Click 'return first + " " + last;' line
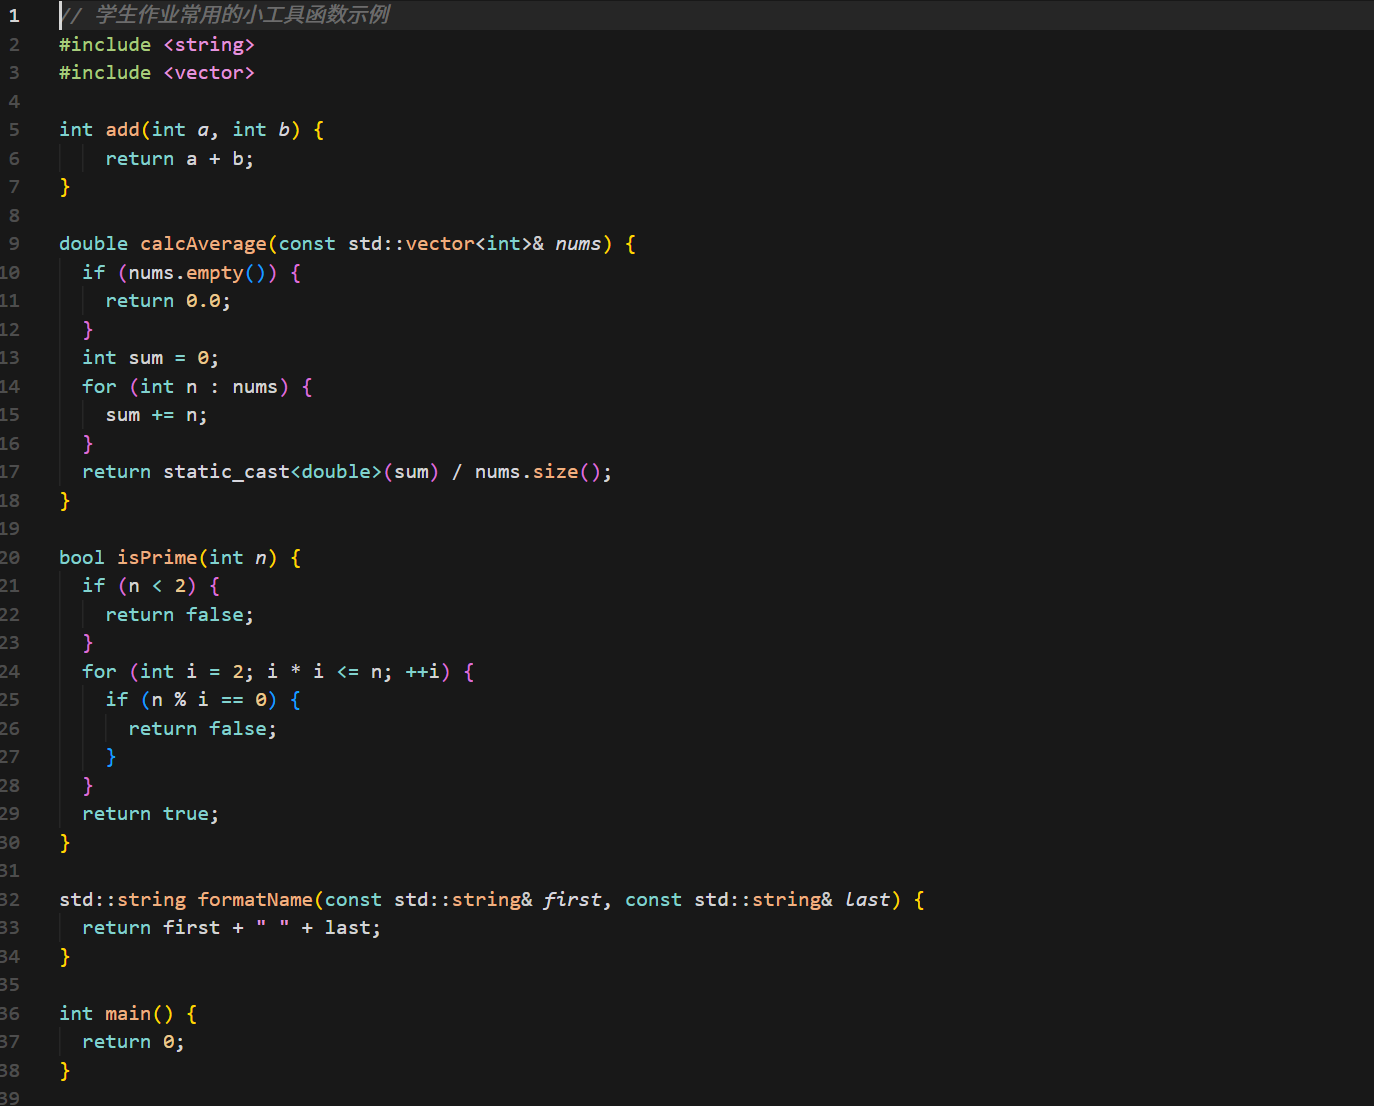The width and height of the screenshot is (1374, 1106). pyautogui.click(x=232, y=928)
